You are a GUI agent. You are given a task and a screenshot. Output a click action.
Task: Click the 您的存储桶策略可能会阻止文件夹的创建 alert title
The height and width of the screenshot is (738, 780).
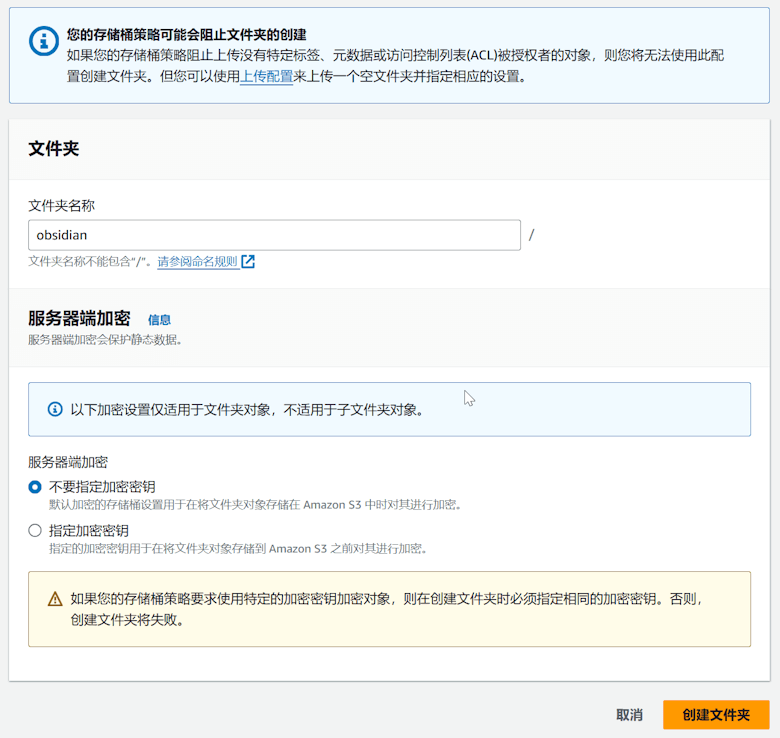[x=186, y=35]
